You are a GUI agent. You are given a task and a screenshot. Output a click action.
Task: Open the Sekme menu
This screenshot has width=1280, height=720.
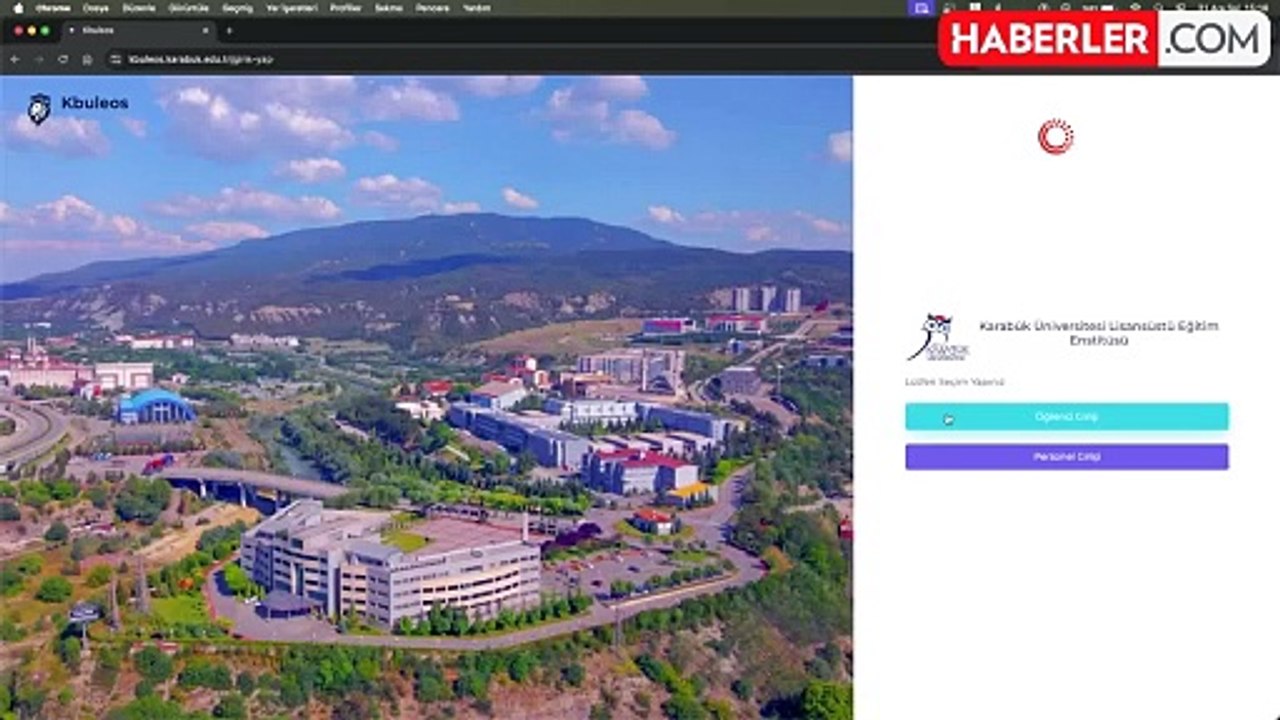[388, 8]
